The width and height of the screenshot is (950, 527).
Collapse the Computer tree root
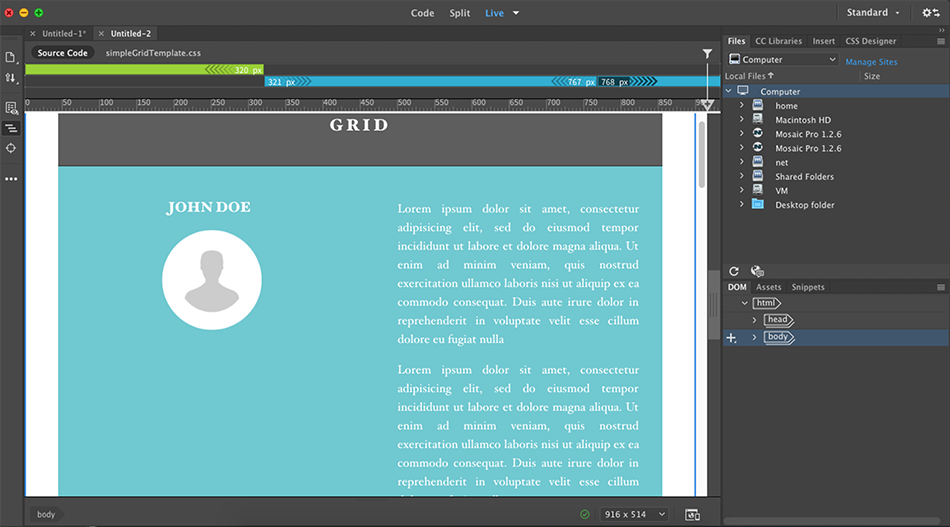729,91
